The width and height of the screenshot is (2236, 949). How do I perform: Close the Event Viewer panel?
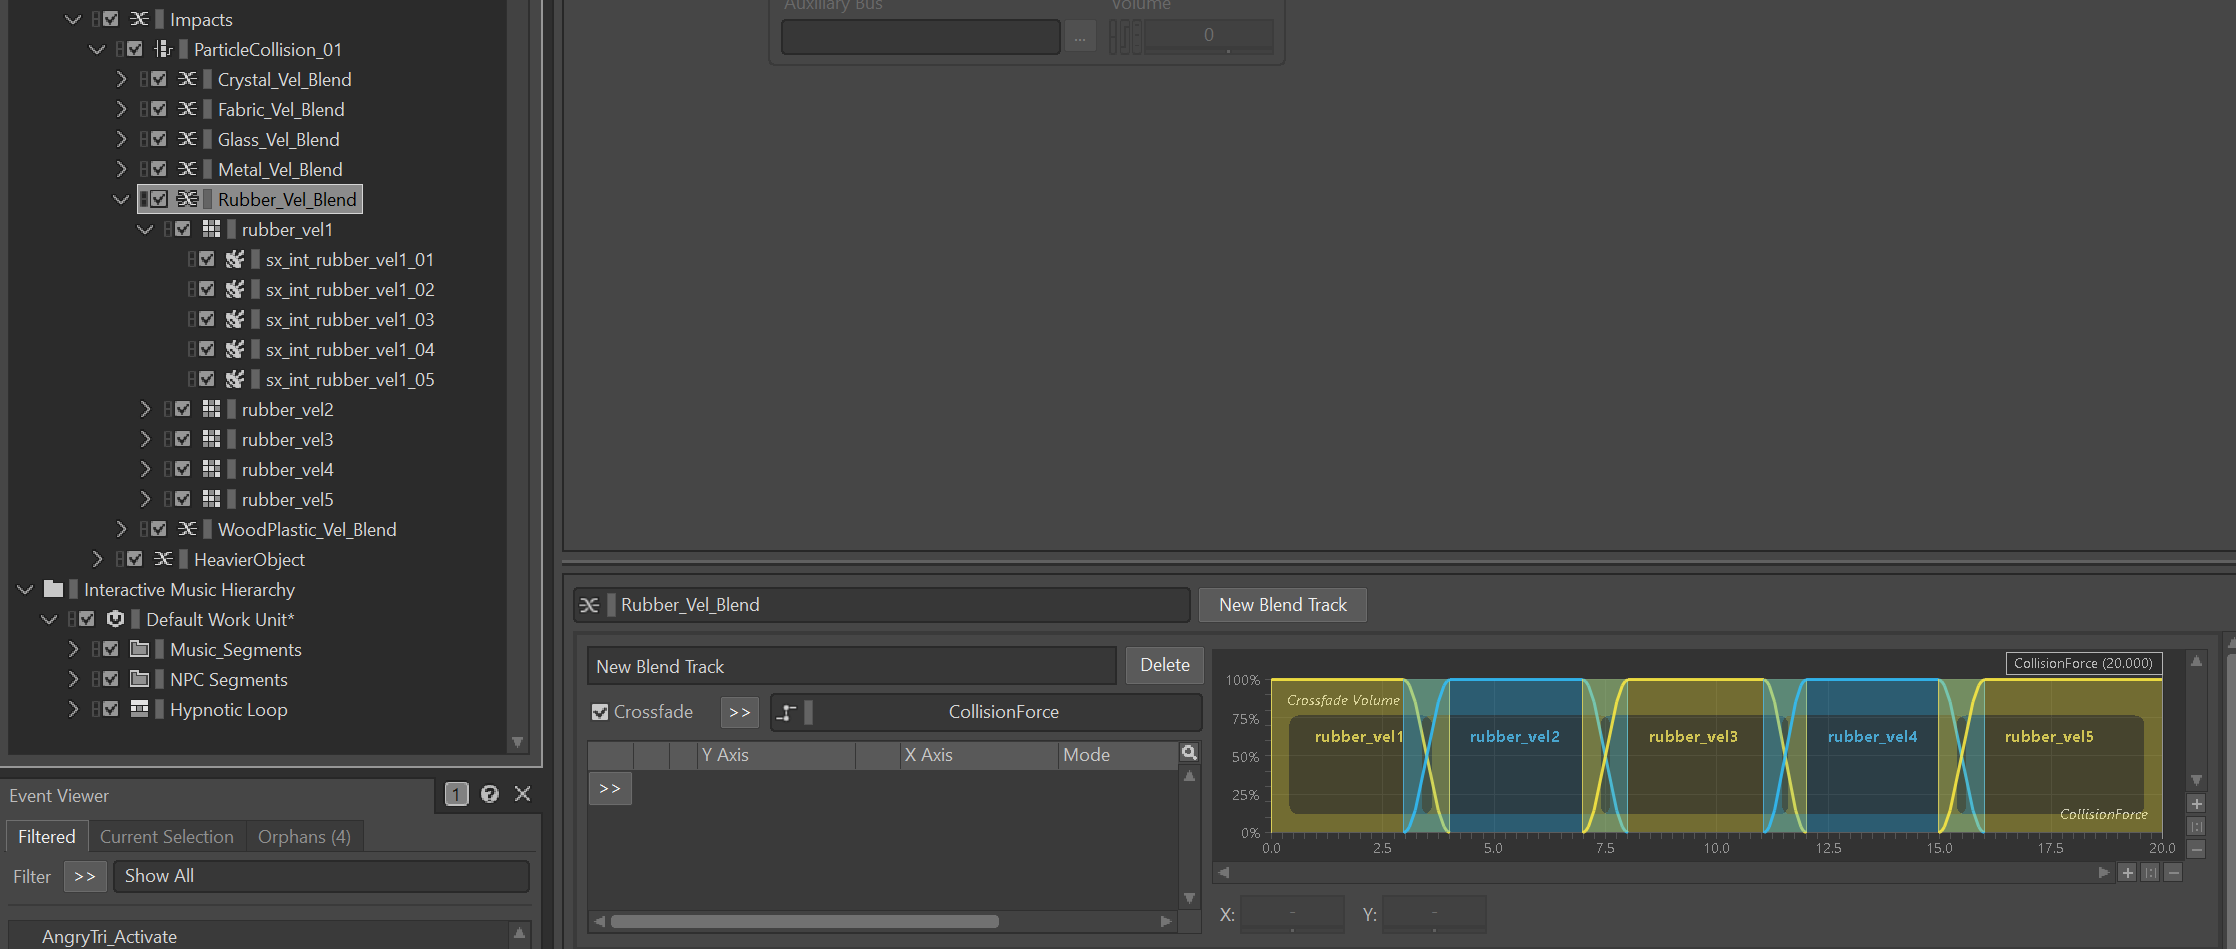[522, 794]
